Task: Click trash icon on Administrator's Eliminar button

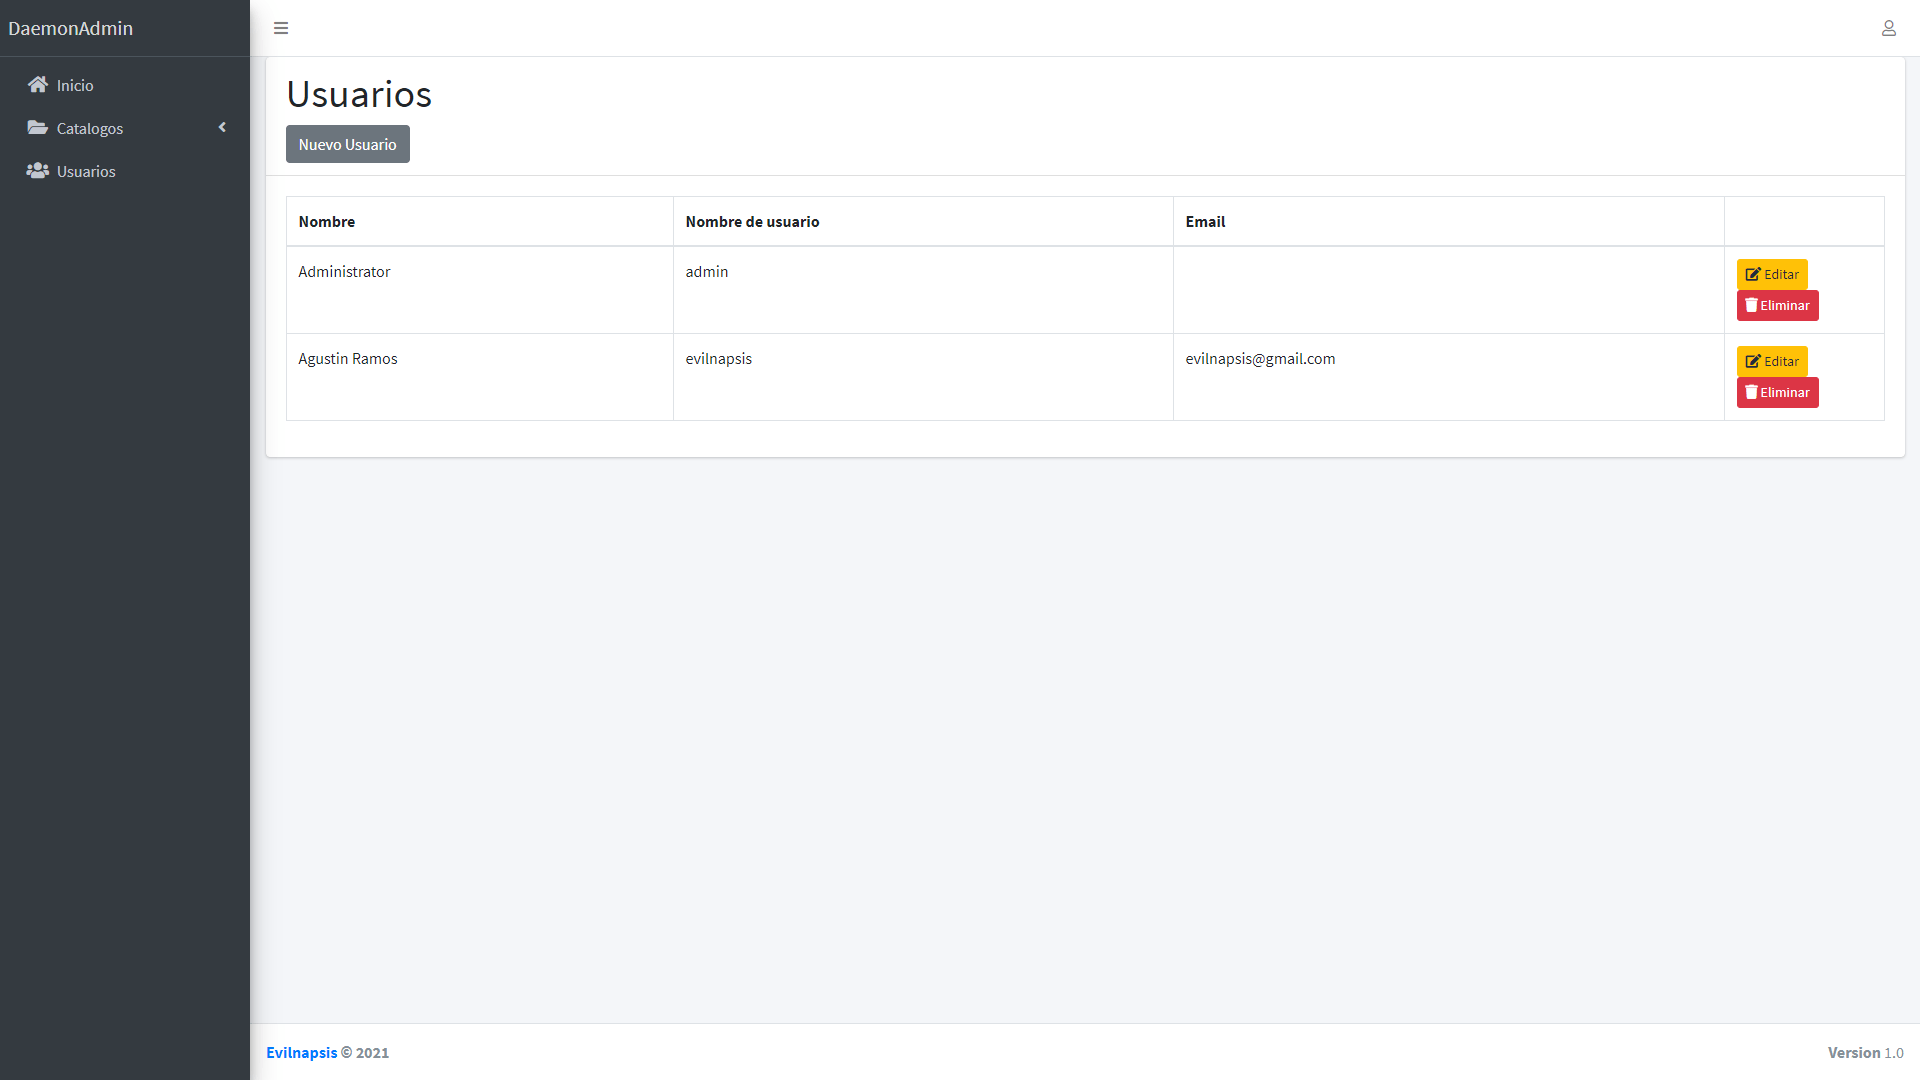Action: click(1751, 305)
